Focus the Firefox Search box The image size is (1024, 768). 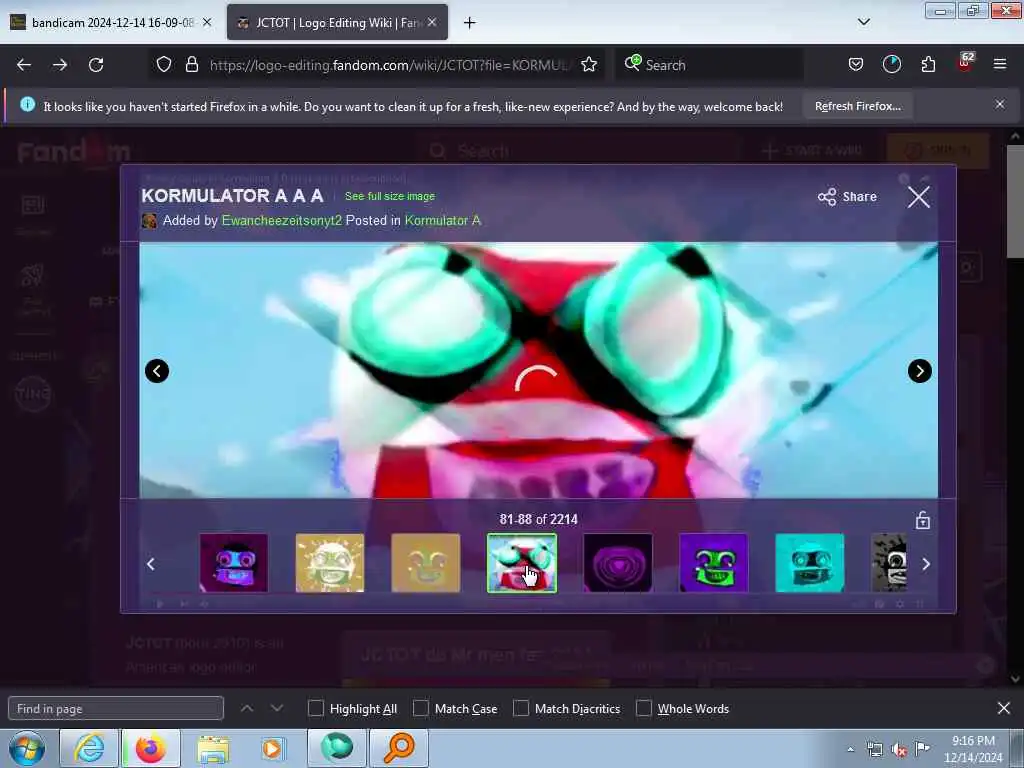[x=709, y=65]
